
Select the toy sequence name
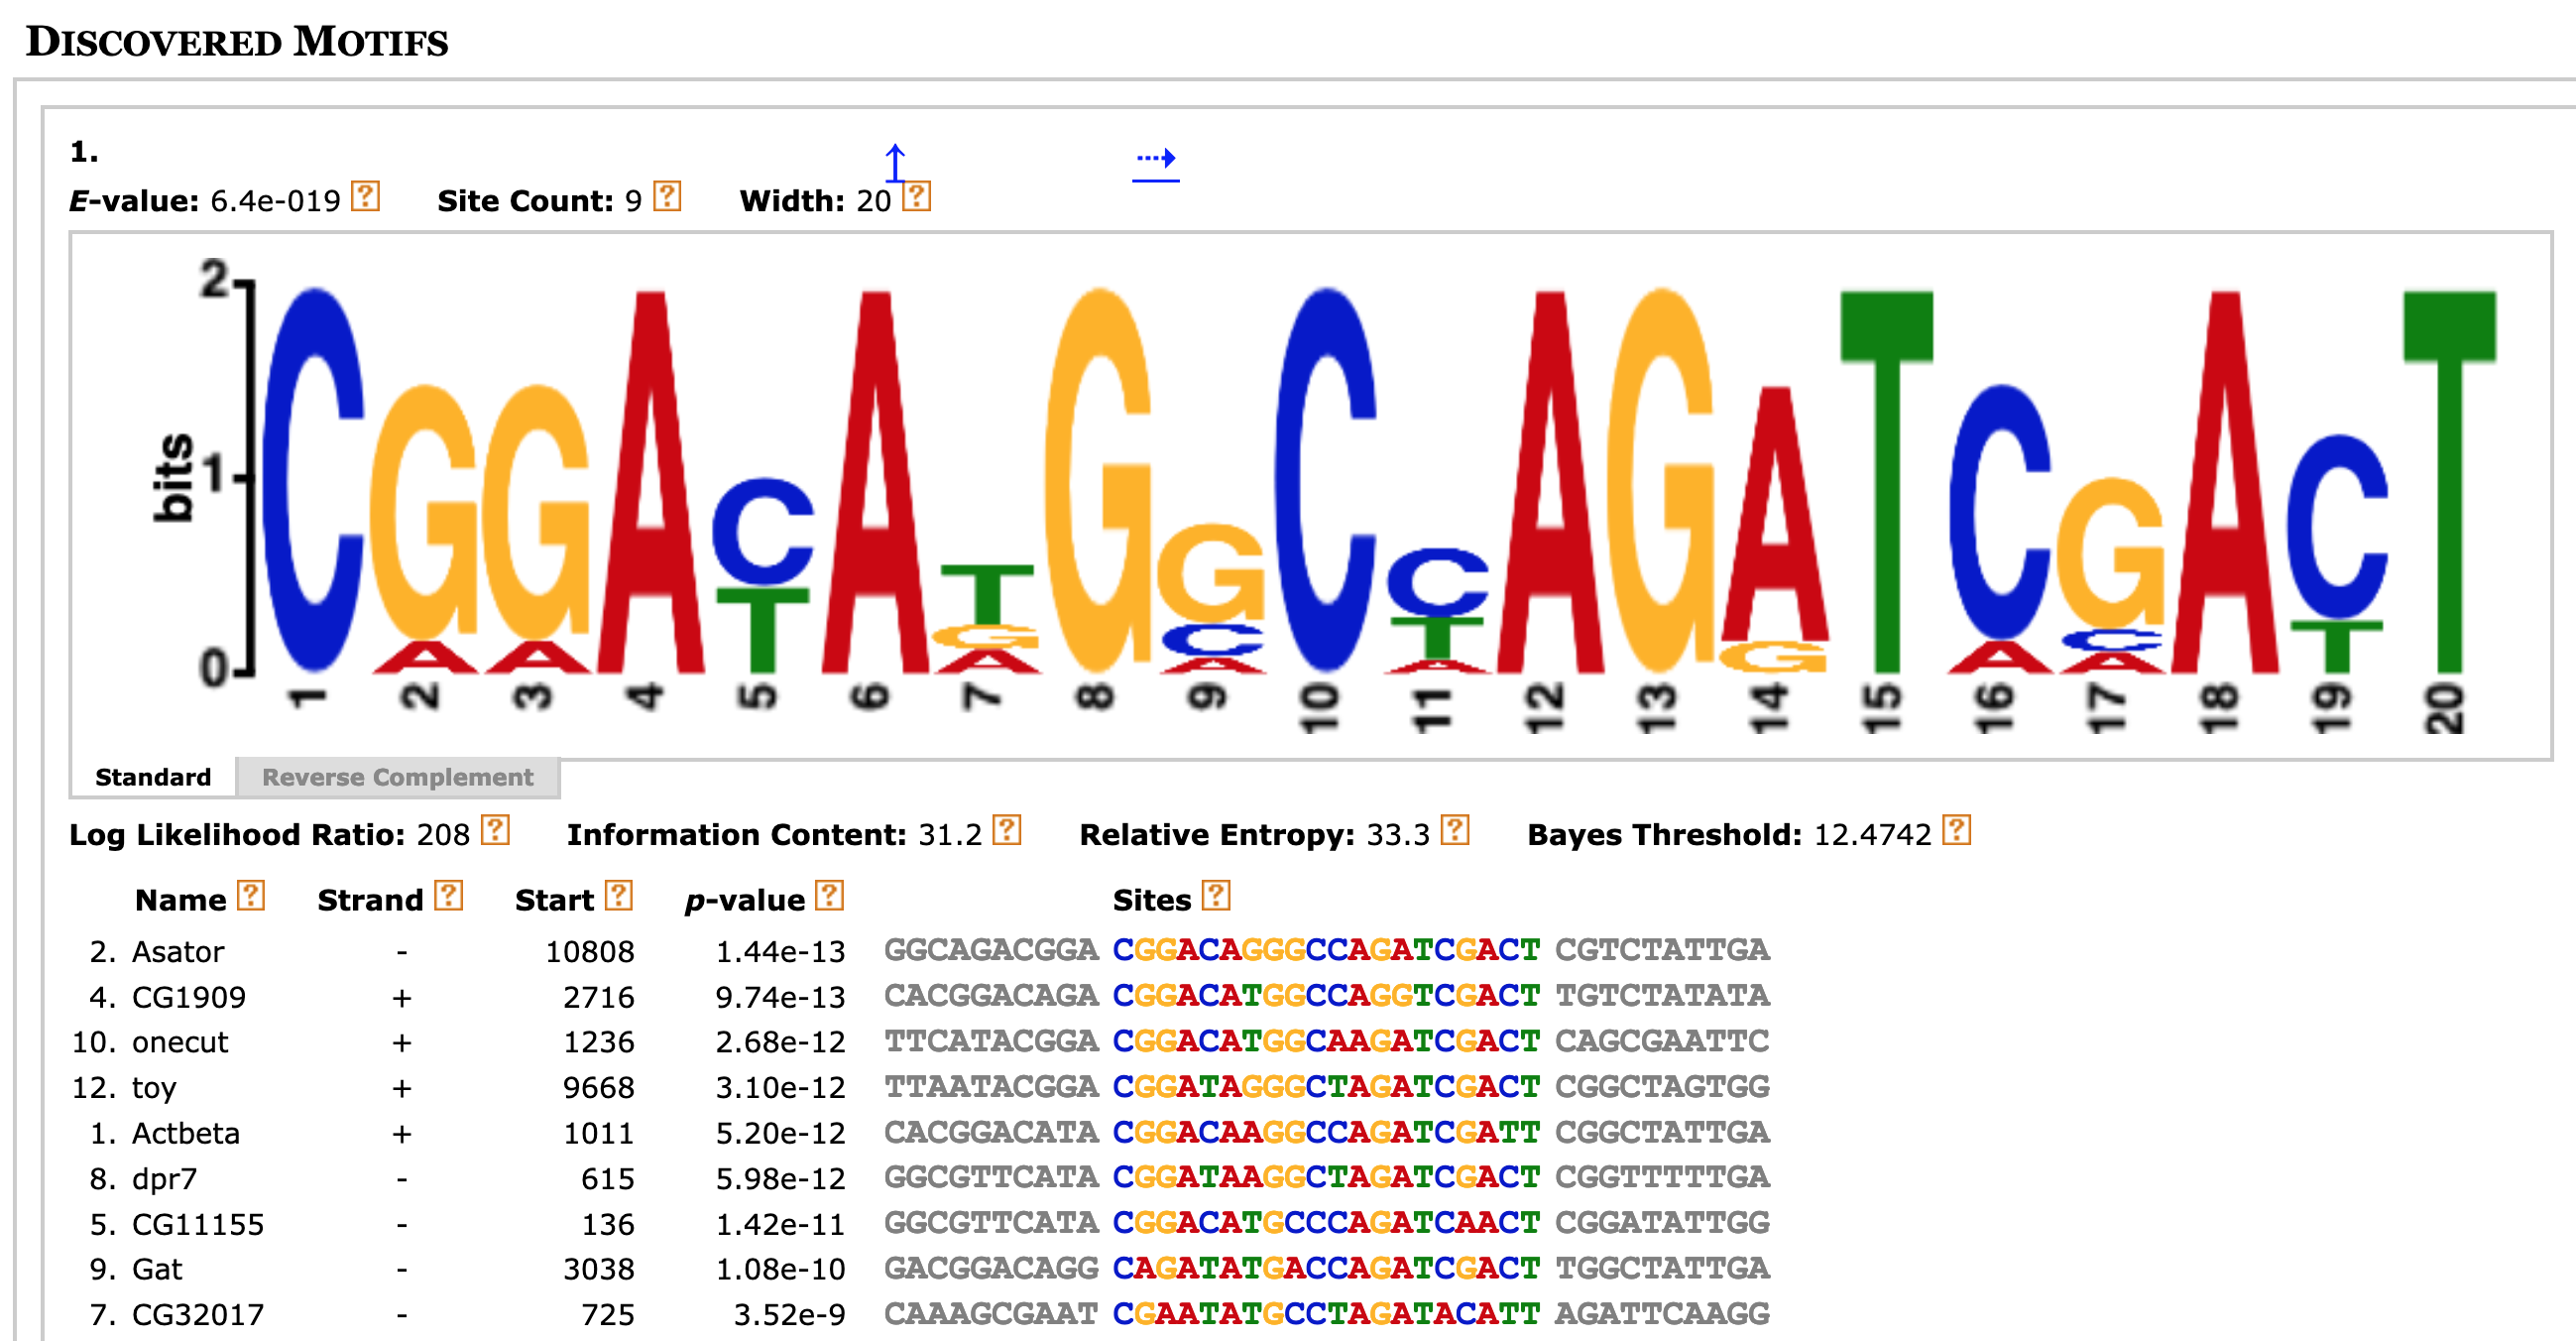tap(154, 1088)
